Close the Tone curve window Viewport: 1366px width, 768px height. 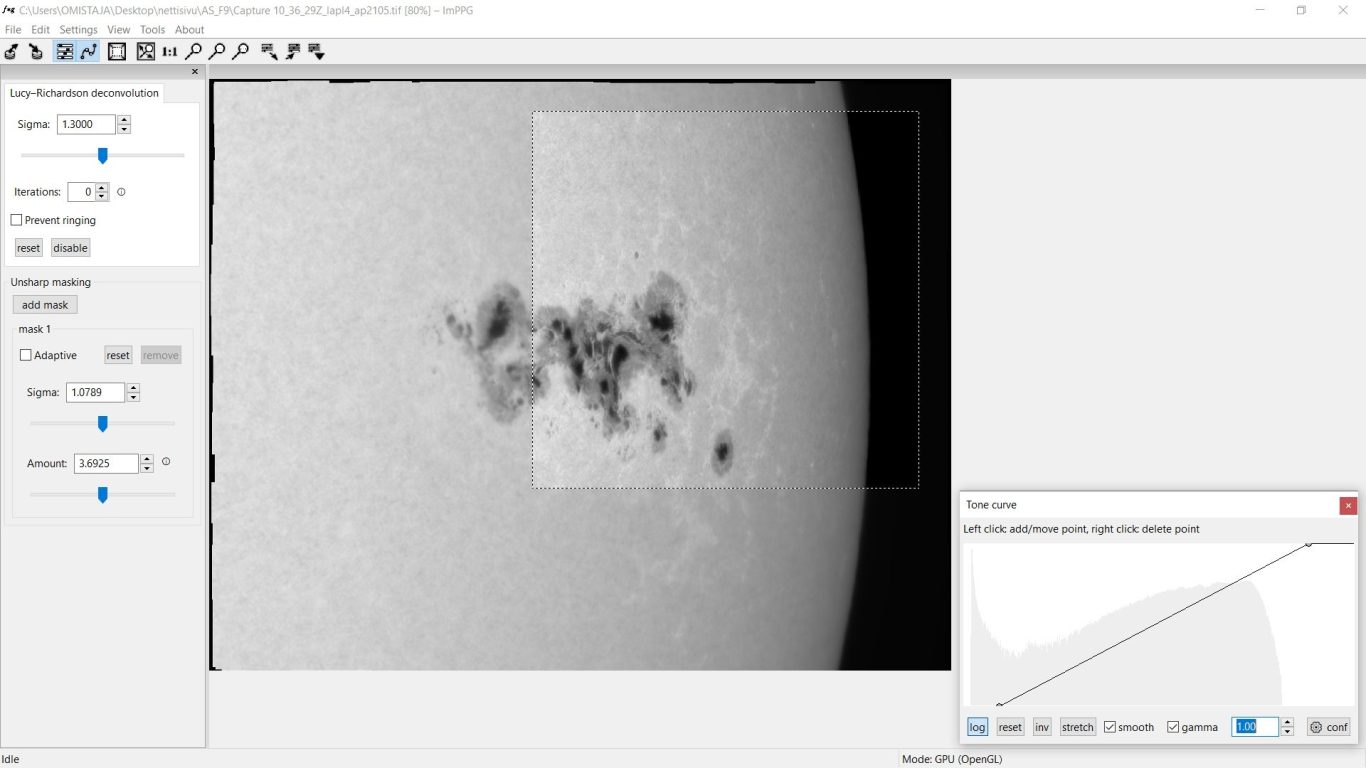click(1348, 506)
